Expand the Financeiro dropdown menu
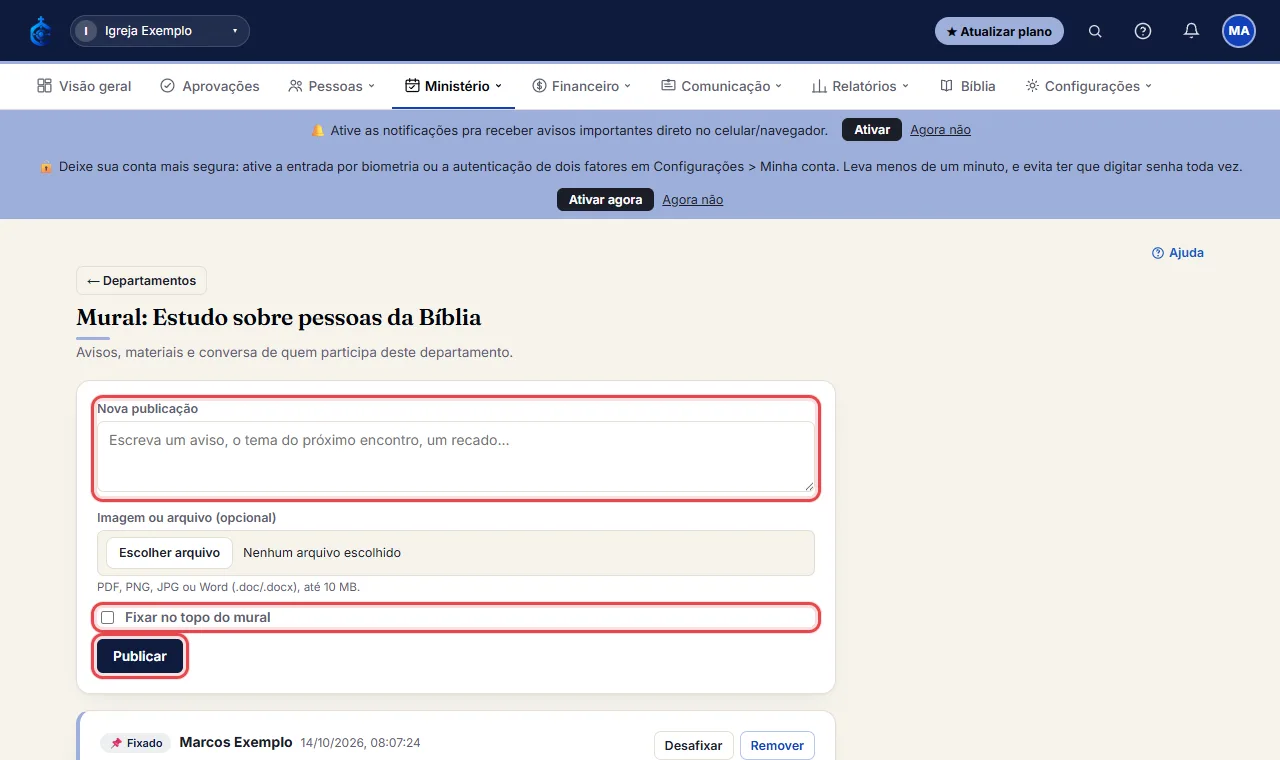Image resolution: width=1280 pixels, height=760 pixels. pos(581,86)
